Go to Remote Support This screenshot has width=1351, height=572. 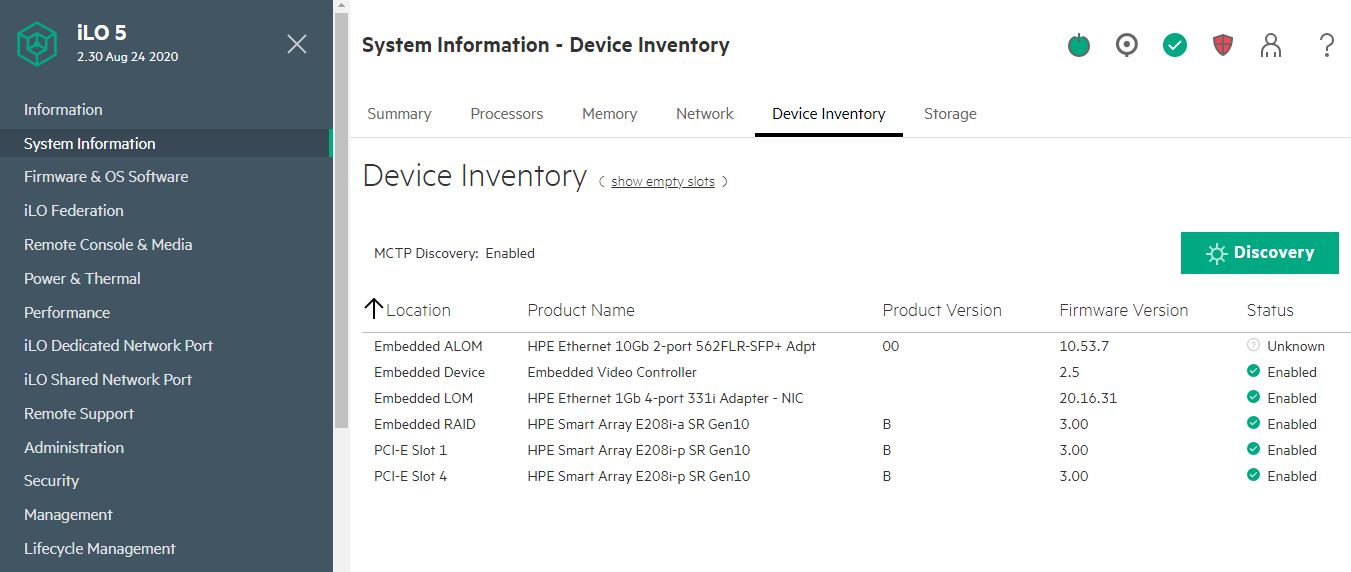coord(79,413)
